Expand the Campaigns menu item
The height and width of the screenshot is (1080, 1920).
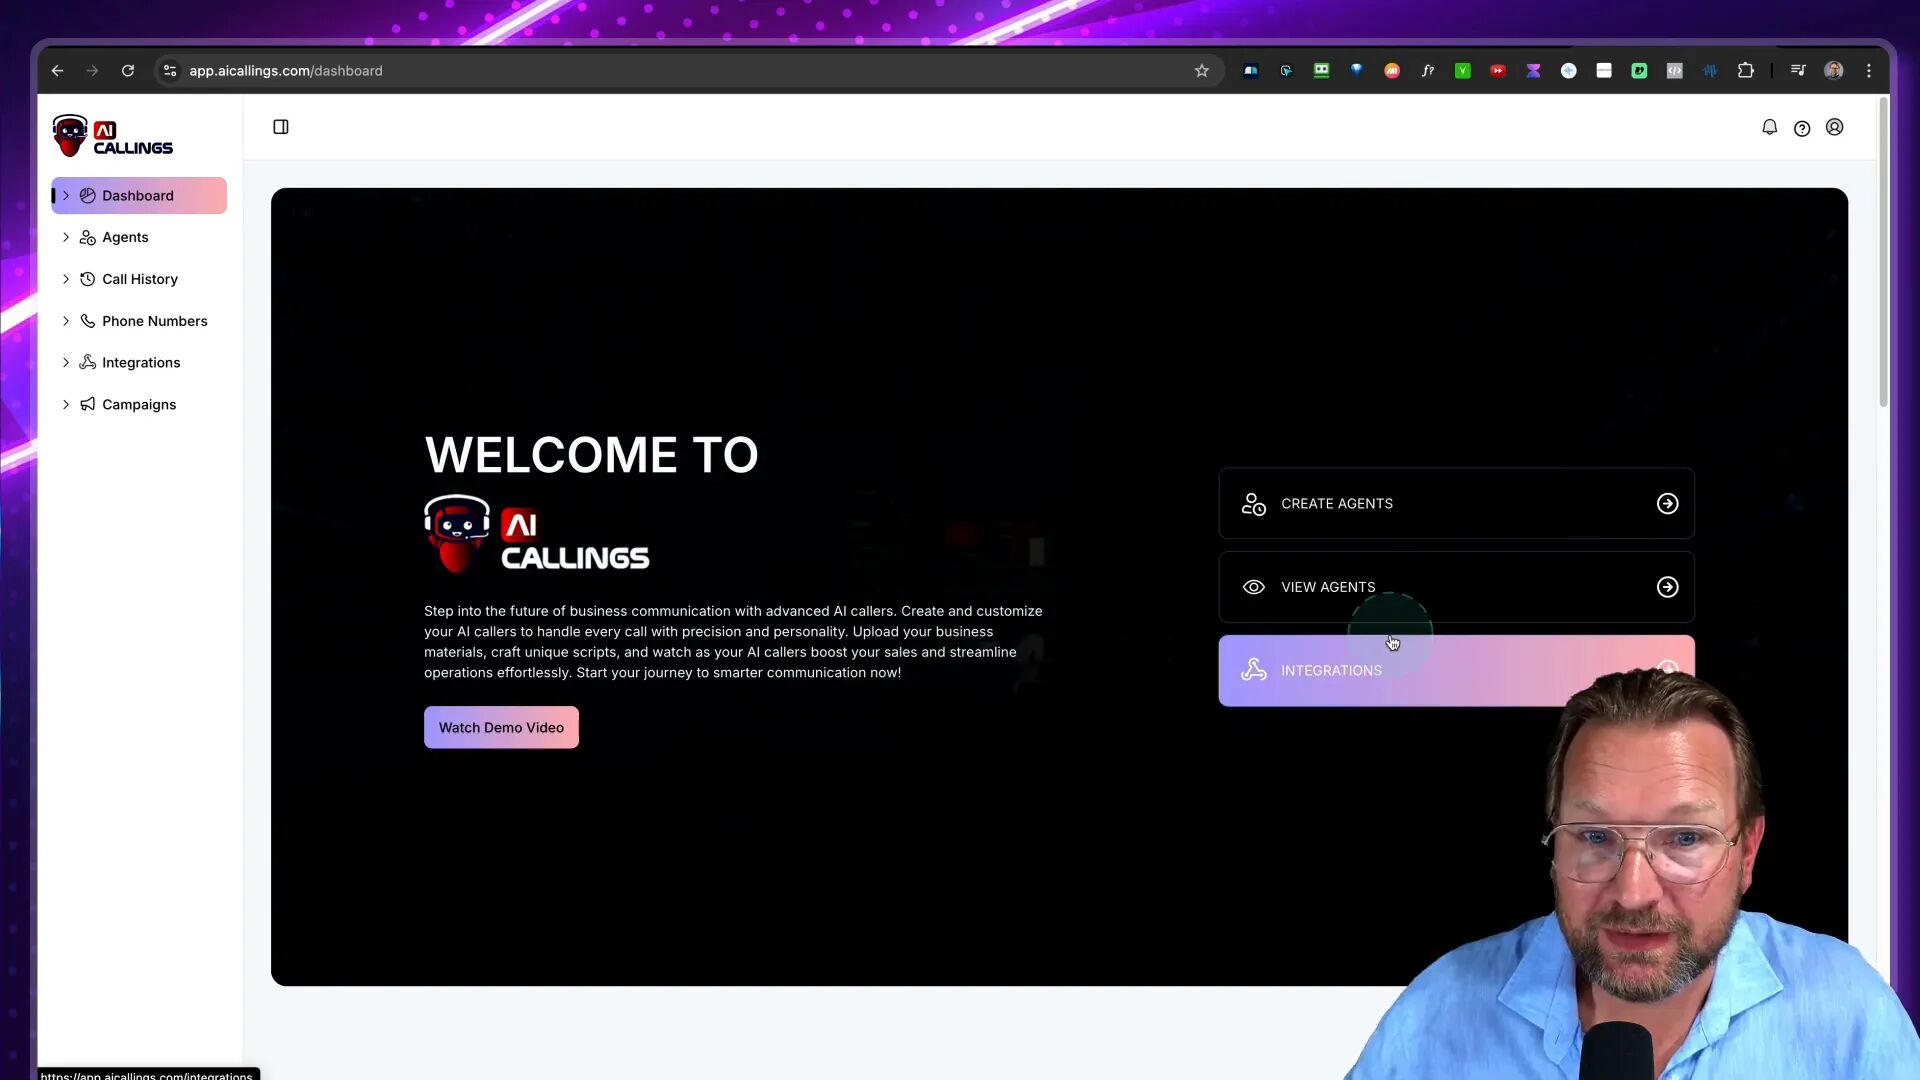point(67,404)
